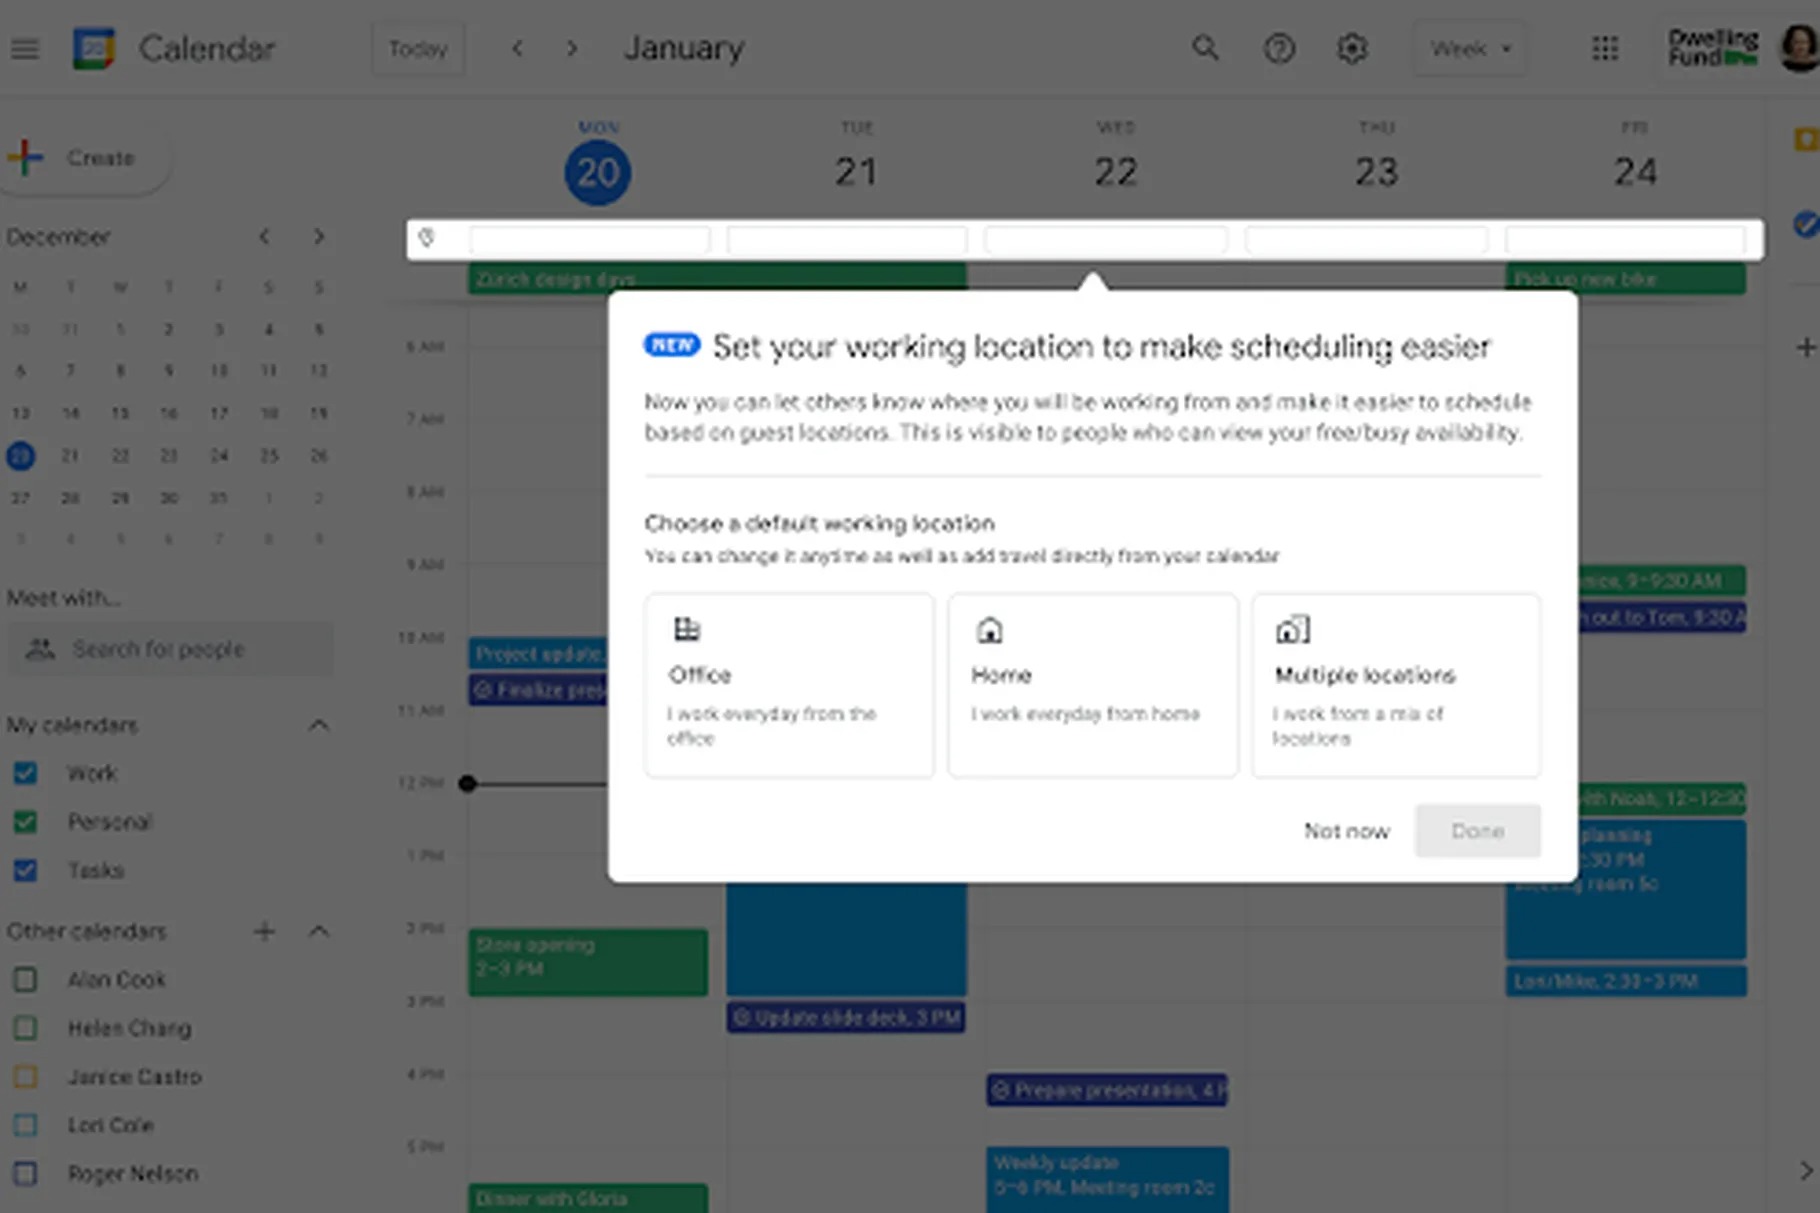The width and height of the screenshot is (1820, 1213).
Task: Enable the Alan Cook calendar
Action: (x=25, y=980)
